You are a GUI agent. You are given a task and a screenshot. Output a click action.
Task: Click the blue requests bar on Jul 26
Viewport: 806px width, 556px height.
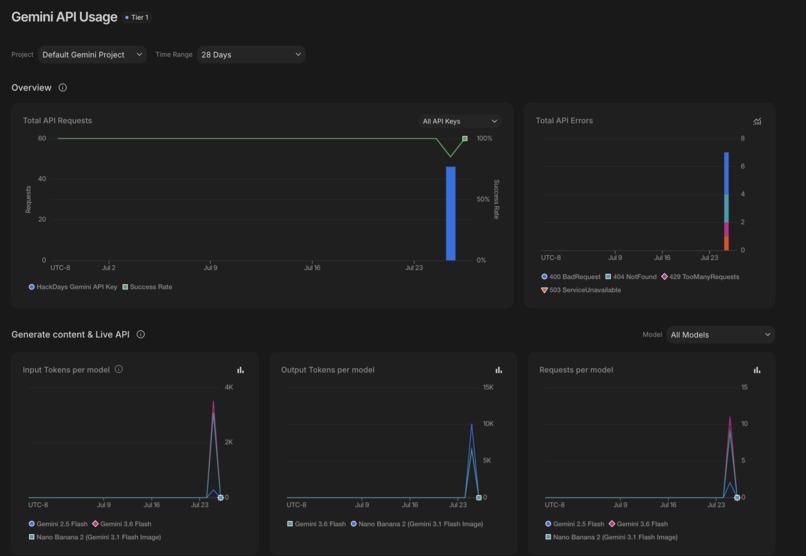coord(451,213)
